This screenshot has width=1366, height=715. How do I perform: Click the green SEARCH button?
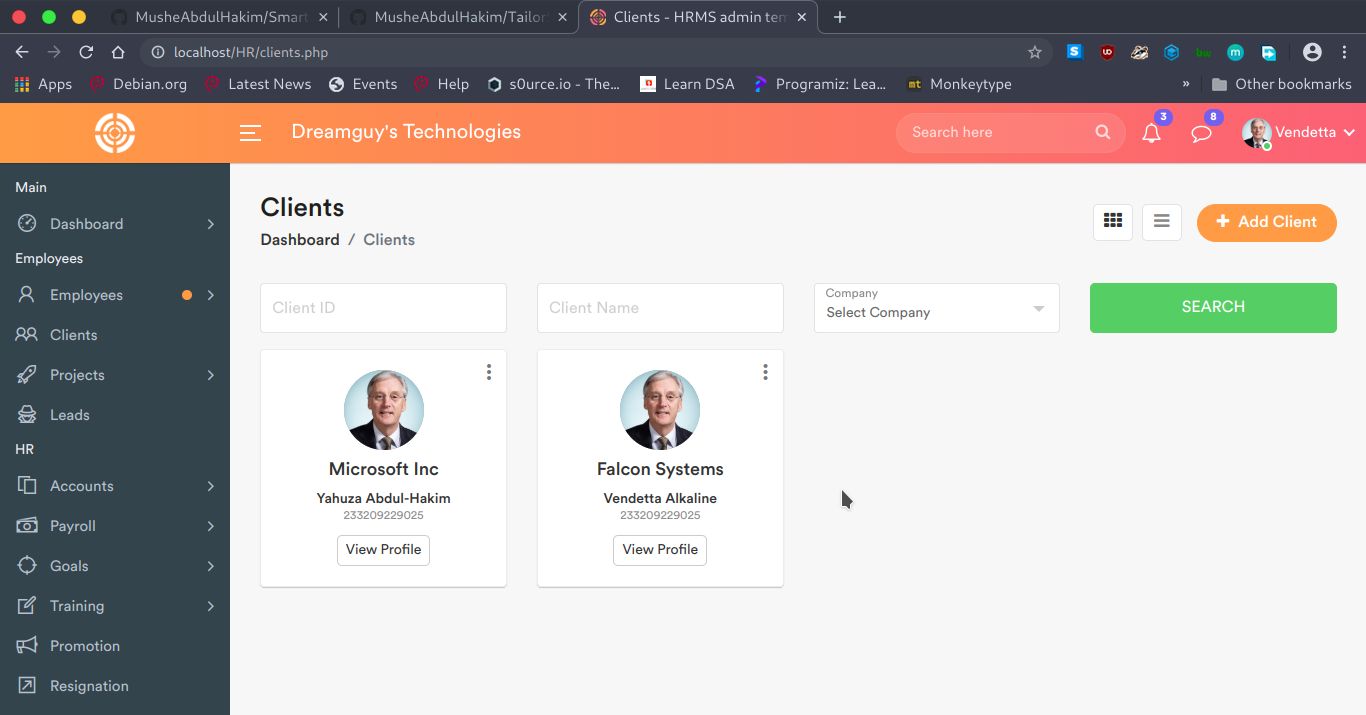coord(1213,307)
